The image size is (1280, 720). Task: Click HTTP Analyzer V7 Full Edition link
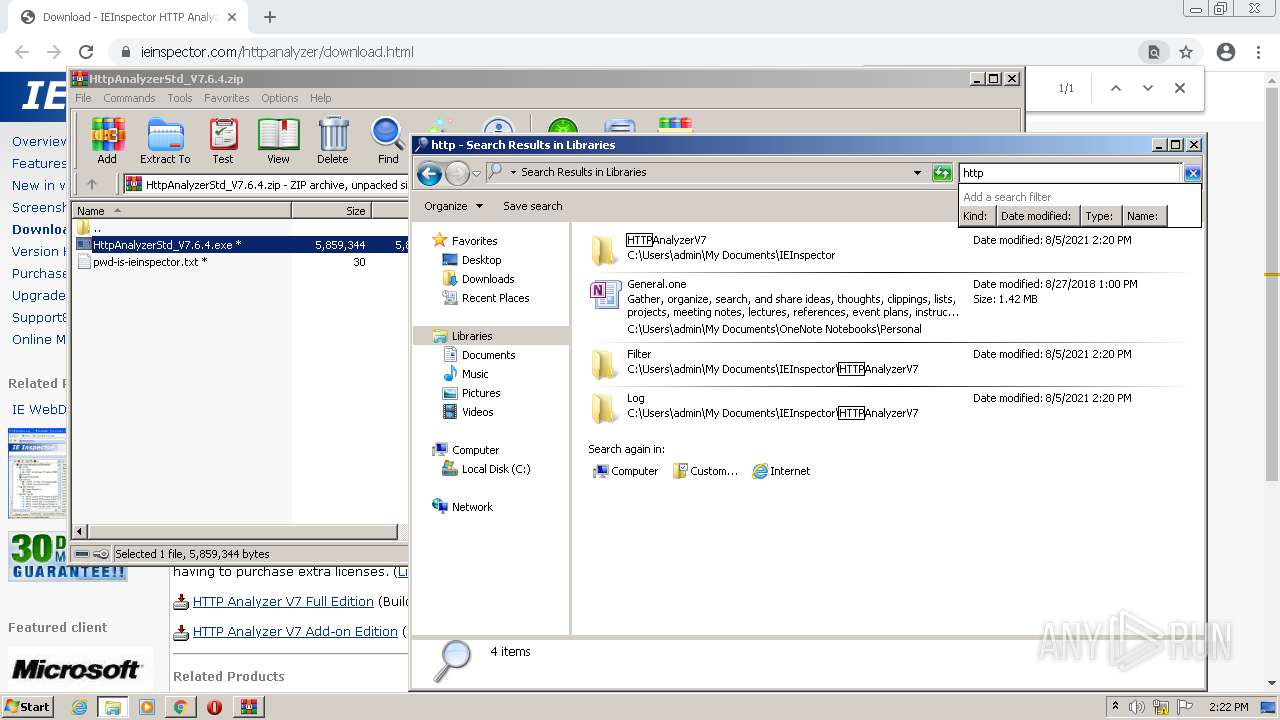(283, 602)
